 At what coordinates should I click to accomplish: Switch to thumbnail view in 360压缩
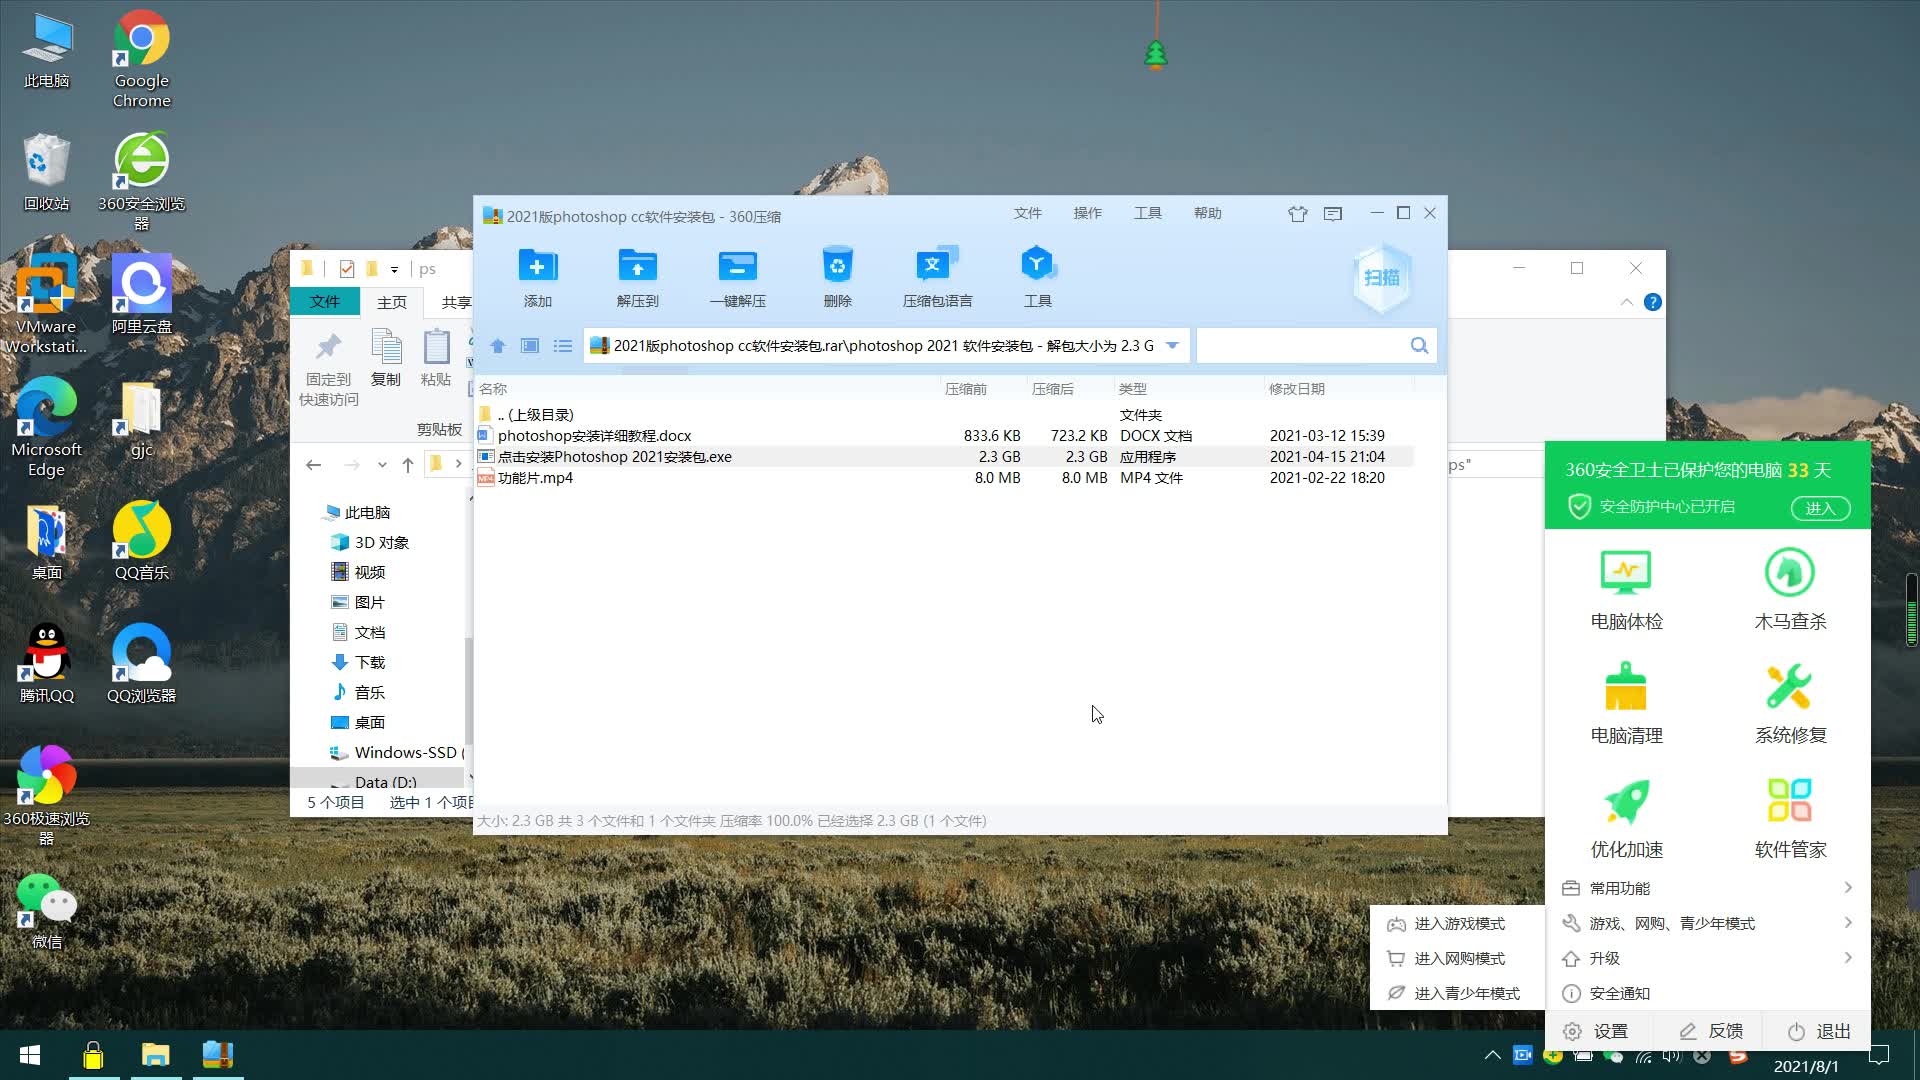tap(530, 346)
